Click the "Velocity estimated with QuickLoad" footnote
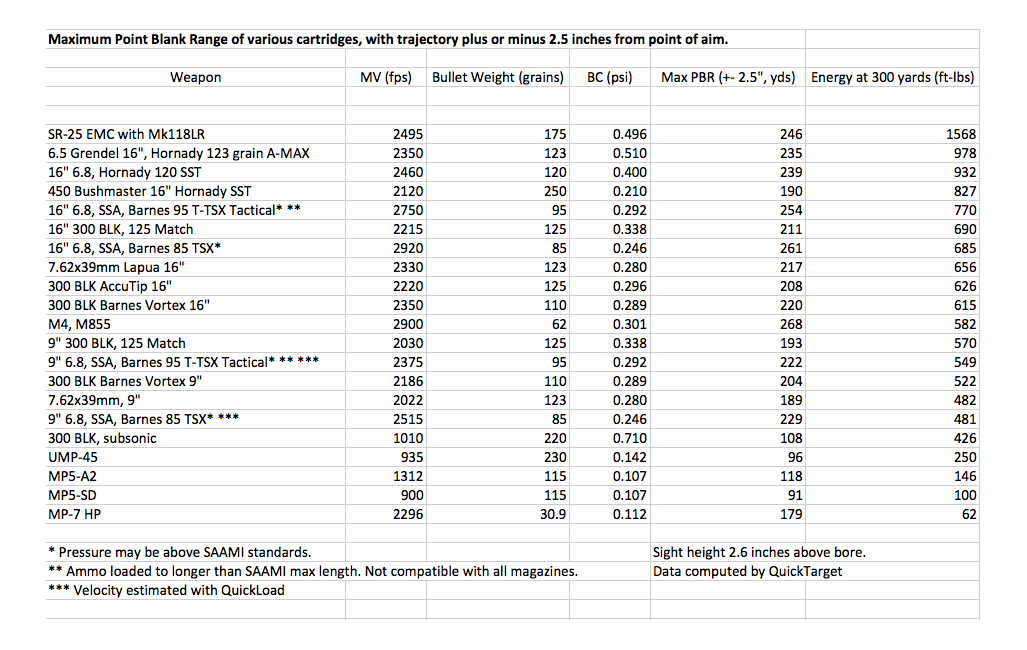The height and width of the screenshot is (650, 1027). coord(166,590)
